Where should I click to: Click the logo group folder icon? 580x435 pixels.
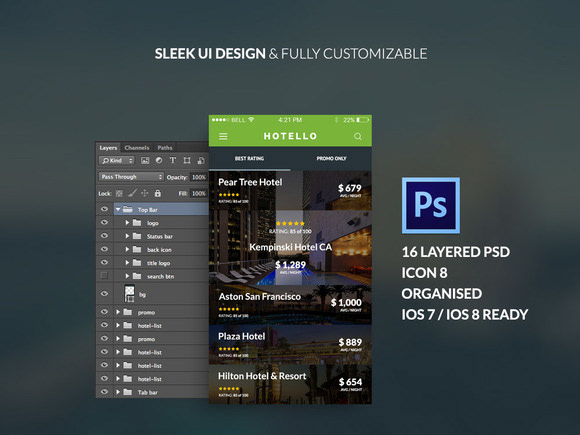point(137,223)
